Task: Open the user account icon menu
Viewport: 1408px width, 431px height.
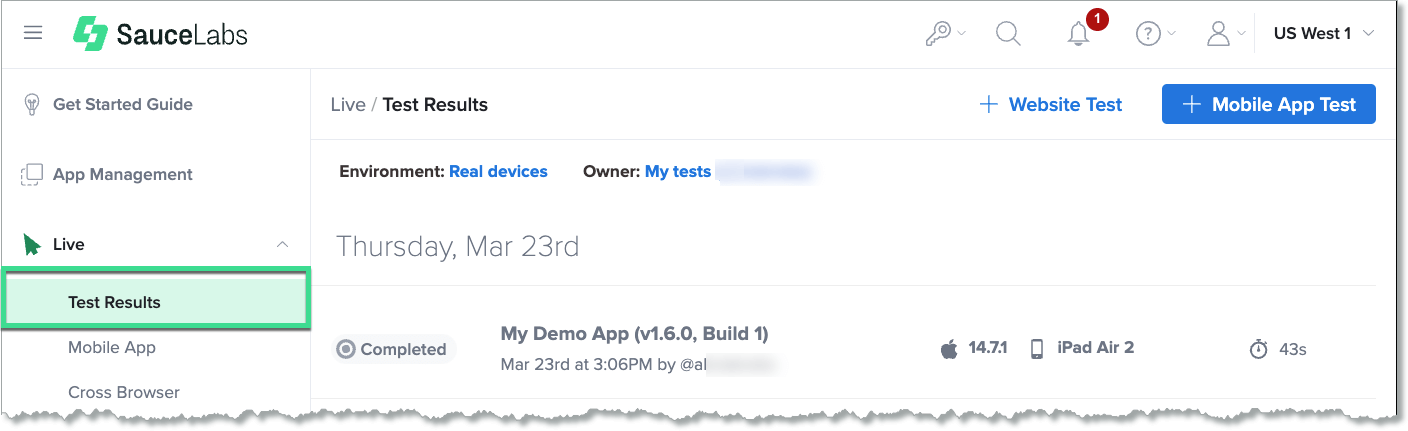Action: point(1218,34)
